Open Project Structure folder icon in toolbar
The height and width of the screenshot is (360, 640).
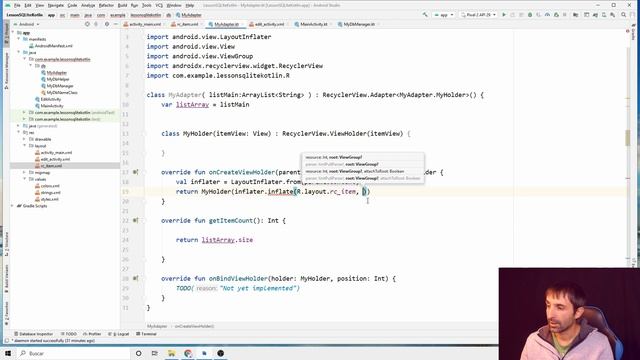pos(576,15)
